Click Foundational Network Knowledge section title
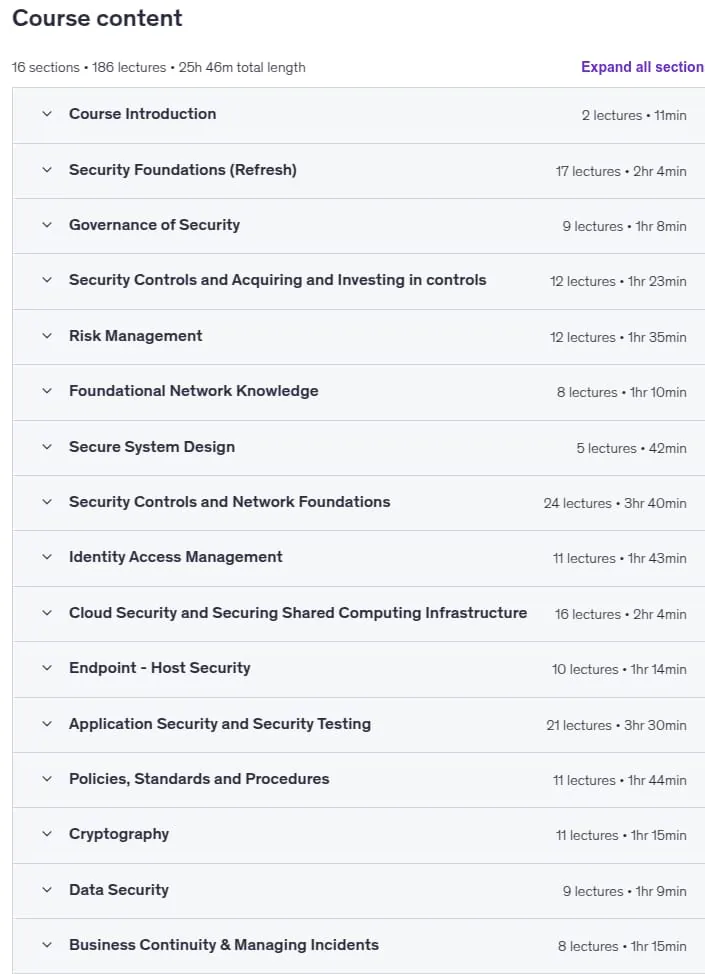This screenshot has width=705, height=974. (x=194, y=391)
